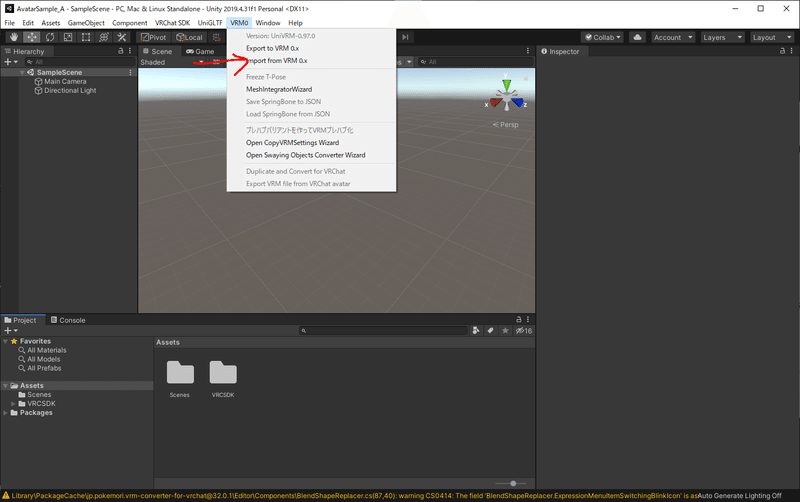The height and width of the screenshot is (502, 800).
Task: Select the Transform tool
Action: [x=104, y=37]
